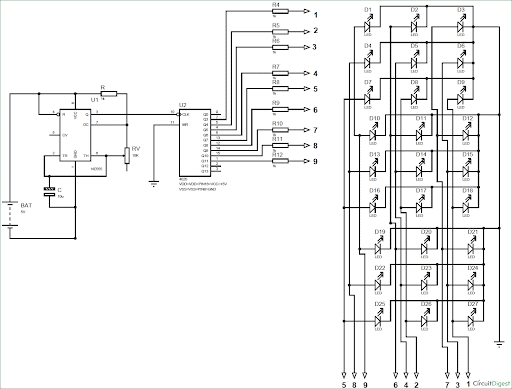Click the BAT battery symbol

point(10,214)
